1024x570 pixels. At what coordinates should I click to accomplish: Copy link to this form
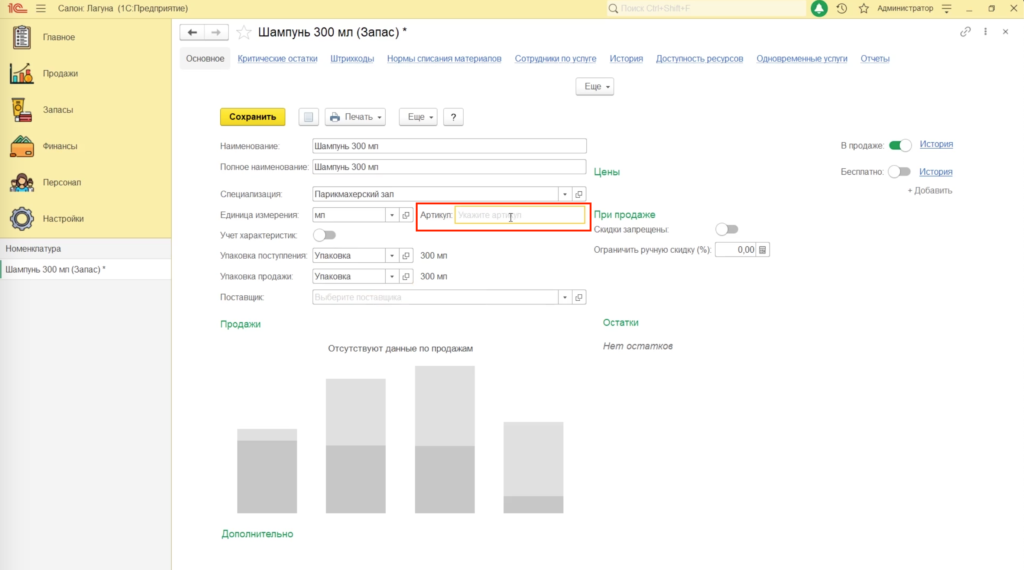(x=965, y=31)
